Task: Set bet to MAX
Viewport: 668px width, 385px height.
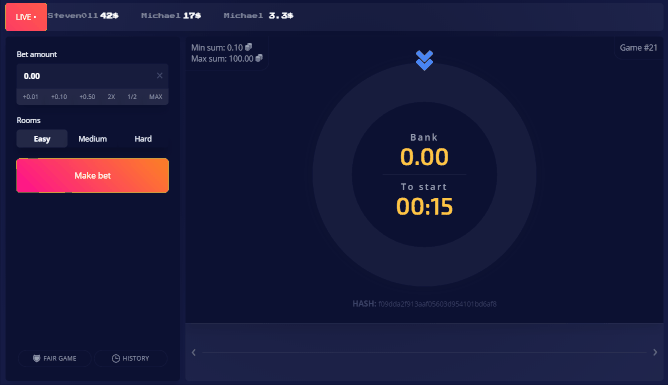Action: [155, 97]
